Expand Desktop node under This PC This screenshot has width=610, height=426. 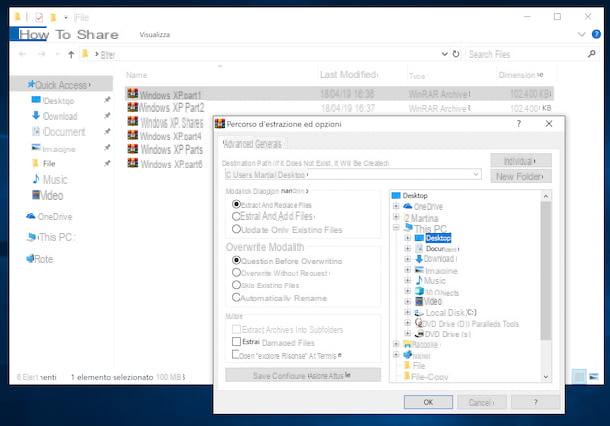click(407, 238)
